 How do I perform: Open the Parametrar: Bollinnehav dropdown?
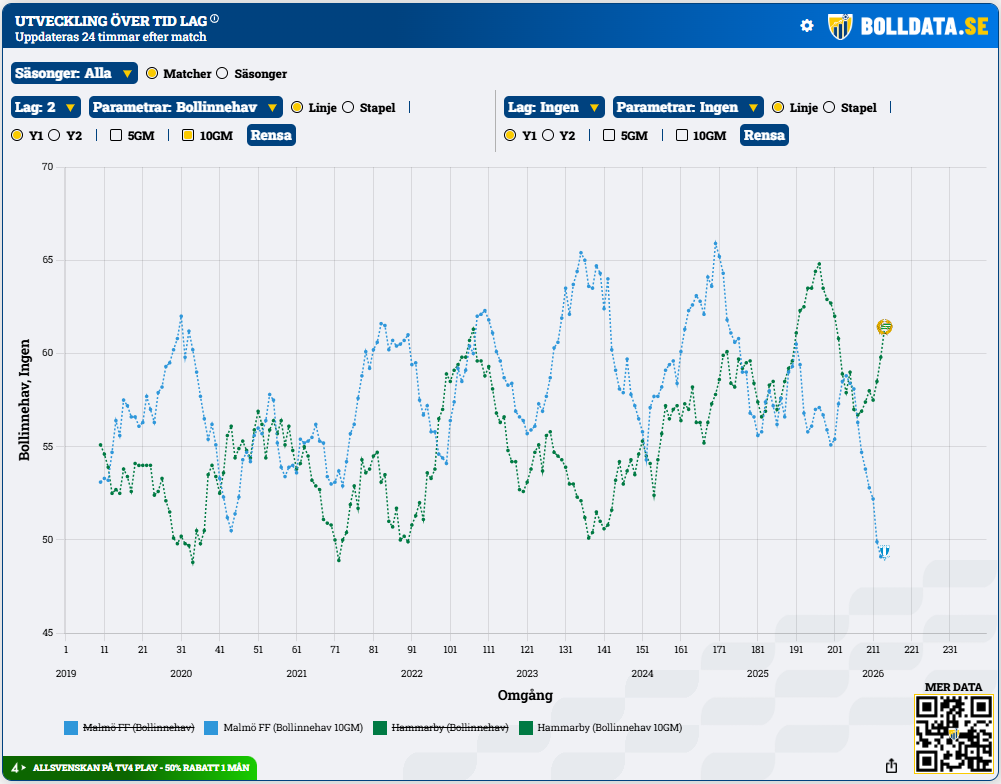point(185,108)
